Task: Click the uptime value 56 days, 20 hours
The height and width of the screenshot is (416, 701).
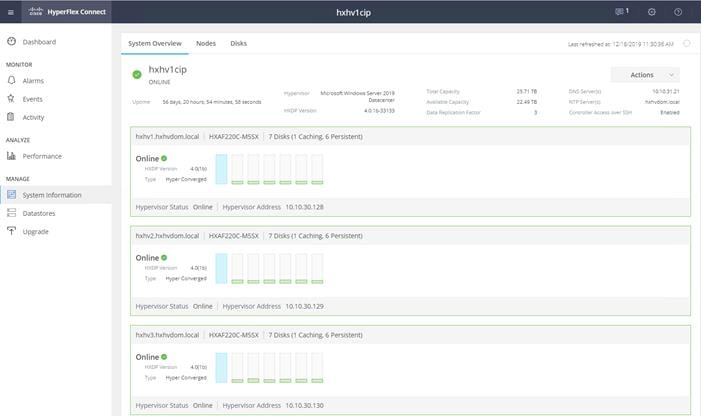Action: tap(212, 102)
